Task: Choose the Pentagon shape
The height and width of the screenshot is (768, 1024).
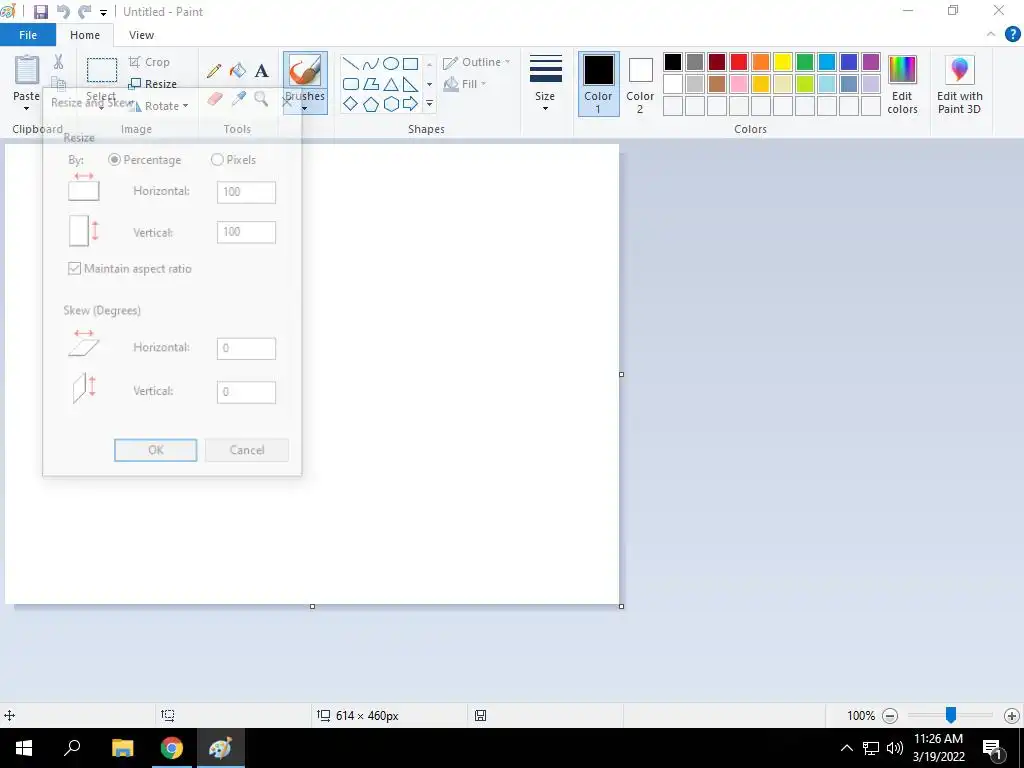Action: 371,104
